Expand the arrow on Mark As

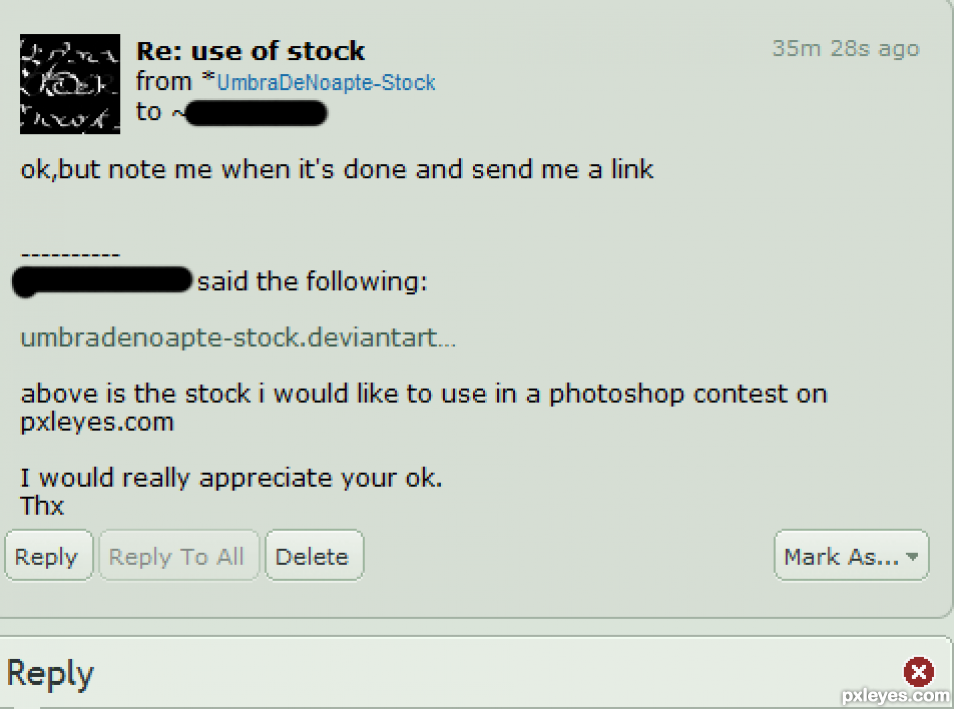tap(912, 556)
